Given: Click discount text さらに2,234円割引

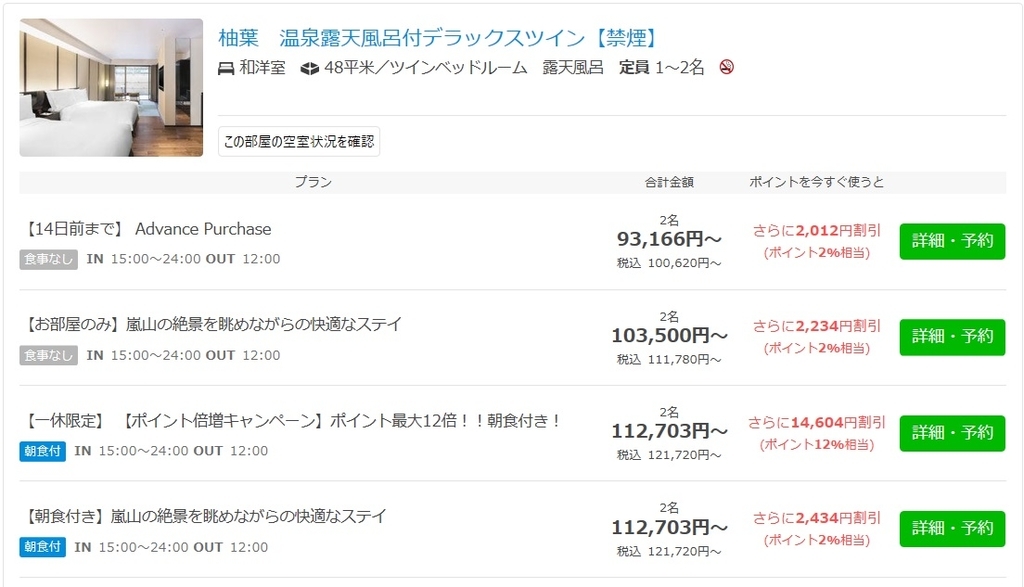Looking at the screenshot, I should click(x=816, y=326).
